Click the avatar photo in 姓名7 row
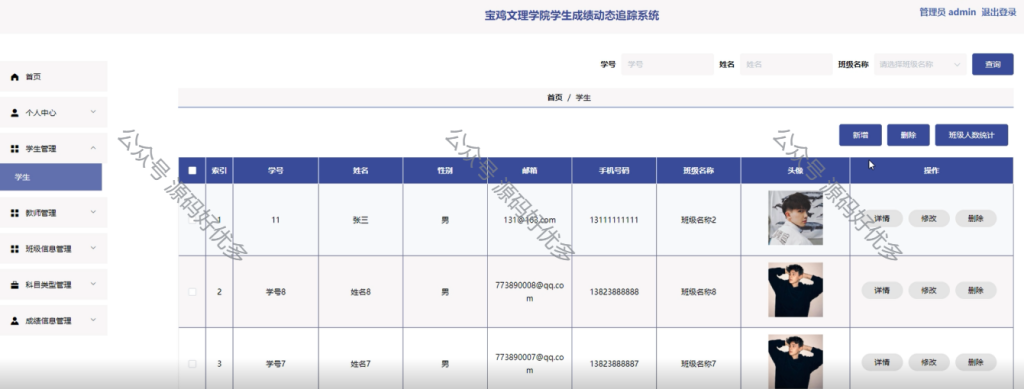The width and height of the screenshot is (1024, 389). click(795, 362)
